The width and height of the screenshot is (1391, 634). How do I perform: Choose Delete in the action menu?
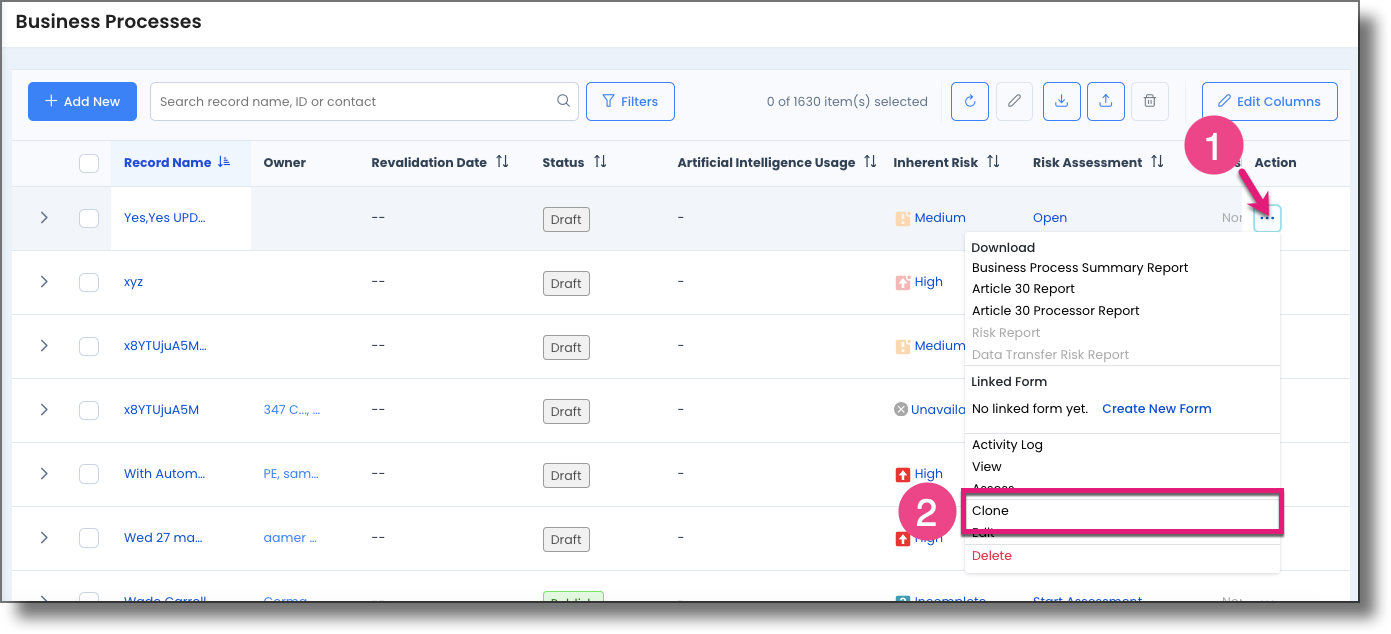pyautogui.click(x=991, y=555)
